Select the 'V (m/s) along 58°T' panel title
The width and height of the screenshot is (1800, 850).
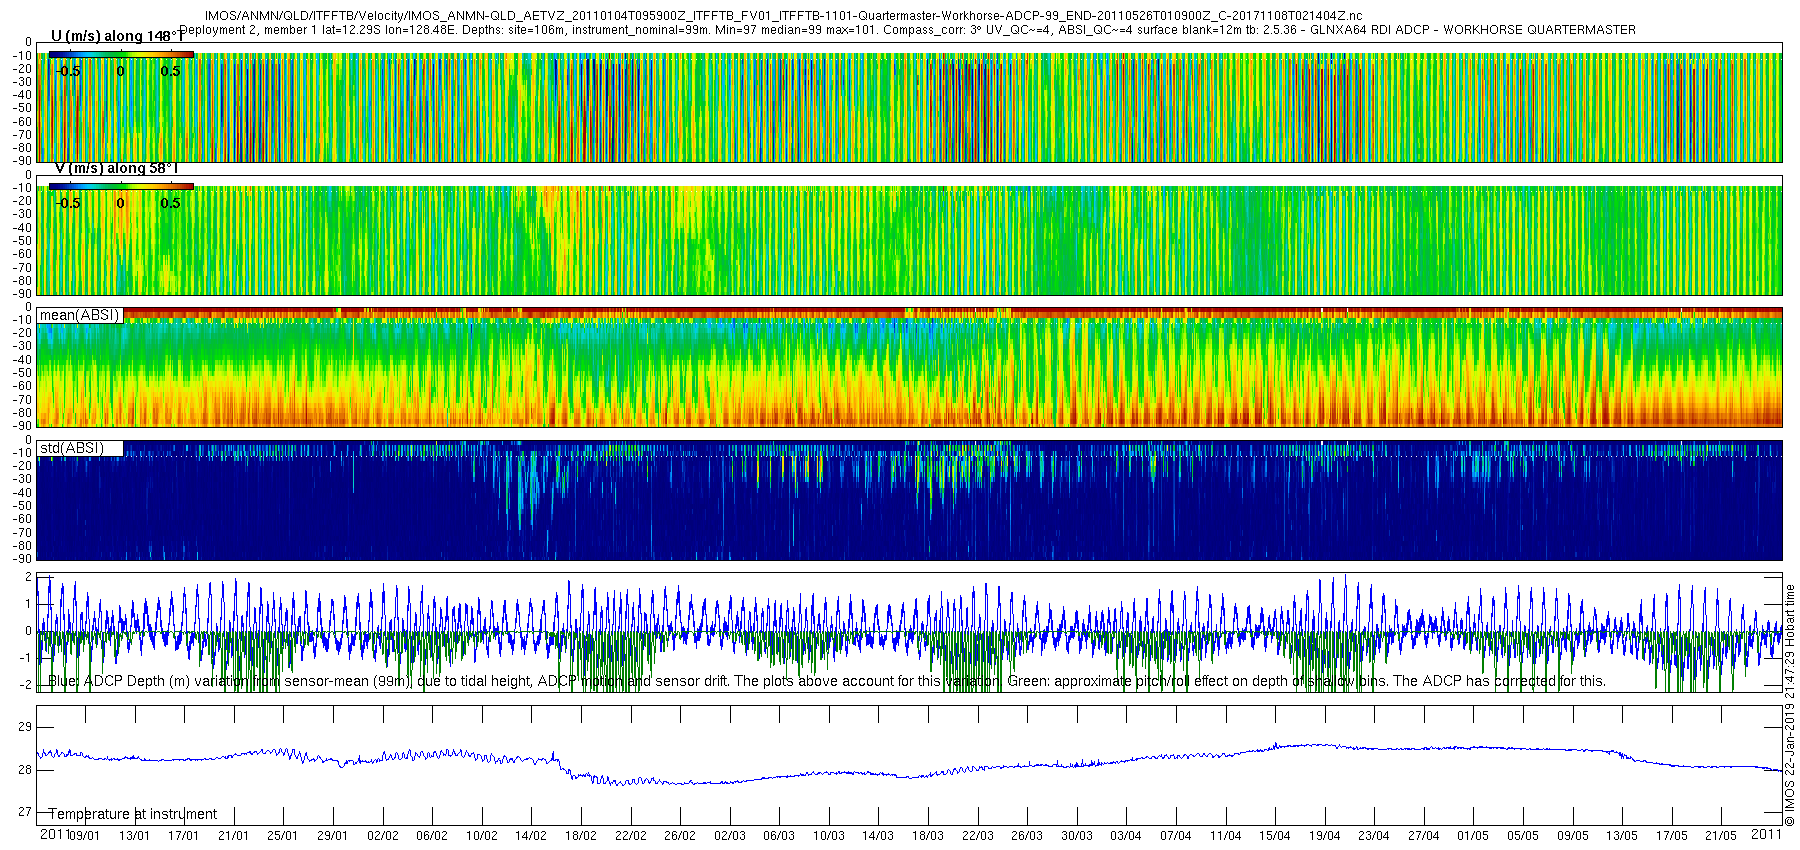pos(116,169)
